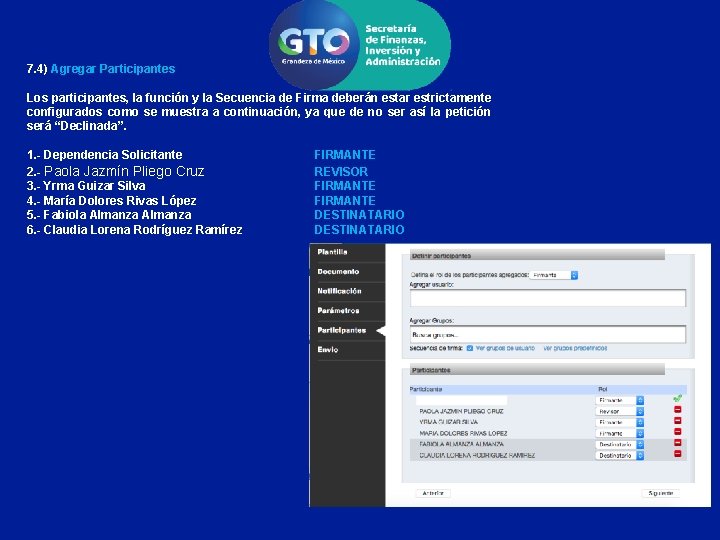Select row FABIOLA ALMANZA ALMANZA in table
The height and width of the screenshot is (540, 720).
[x=548, y=444]
